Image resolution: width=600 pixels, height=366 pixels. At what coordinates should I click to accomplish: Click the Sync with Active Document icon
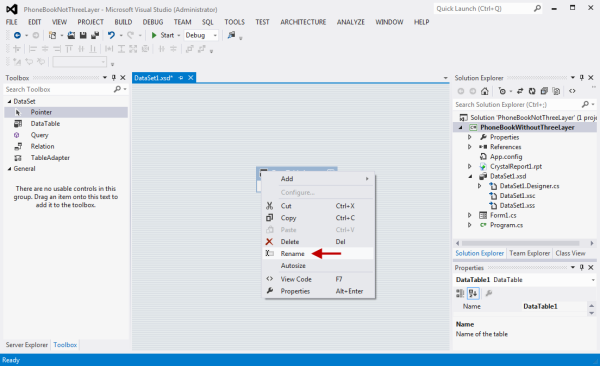(x=520, y=91)
